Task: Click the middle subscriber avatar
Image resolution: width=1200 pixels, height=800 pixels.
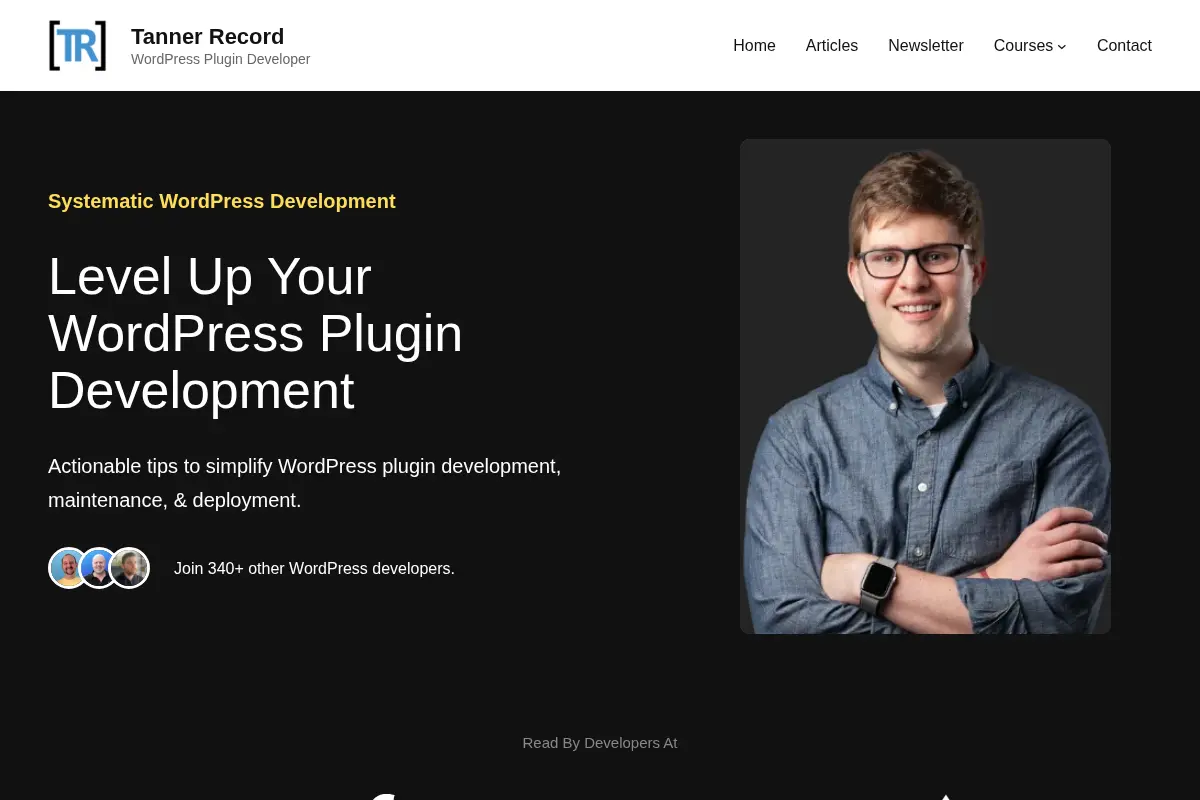Action: [99, 568]
